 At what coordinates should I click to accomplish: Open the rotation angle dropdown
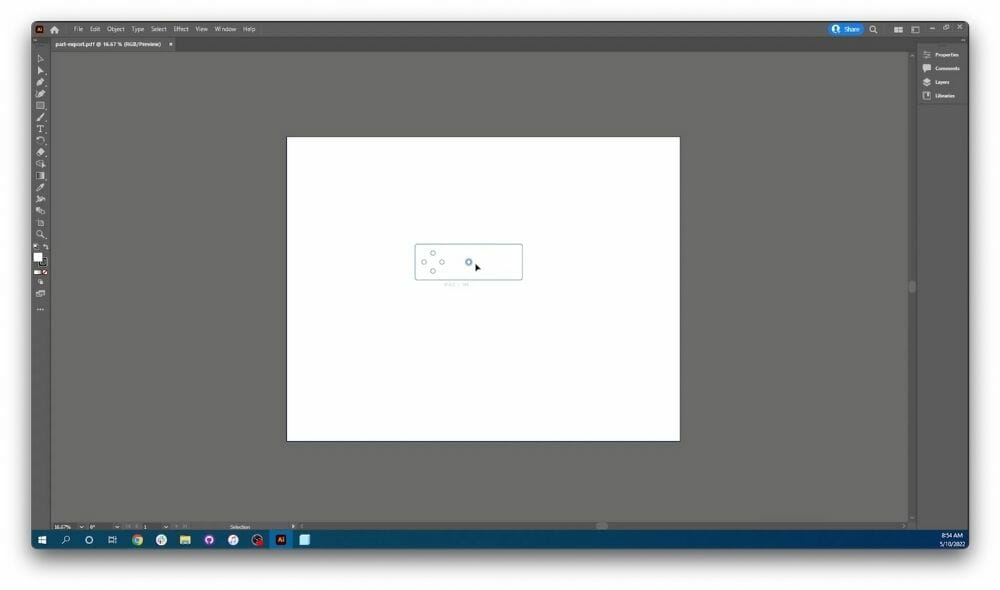(116, 526)
